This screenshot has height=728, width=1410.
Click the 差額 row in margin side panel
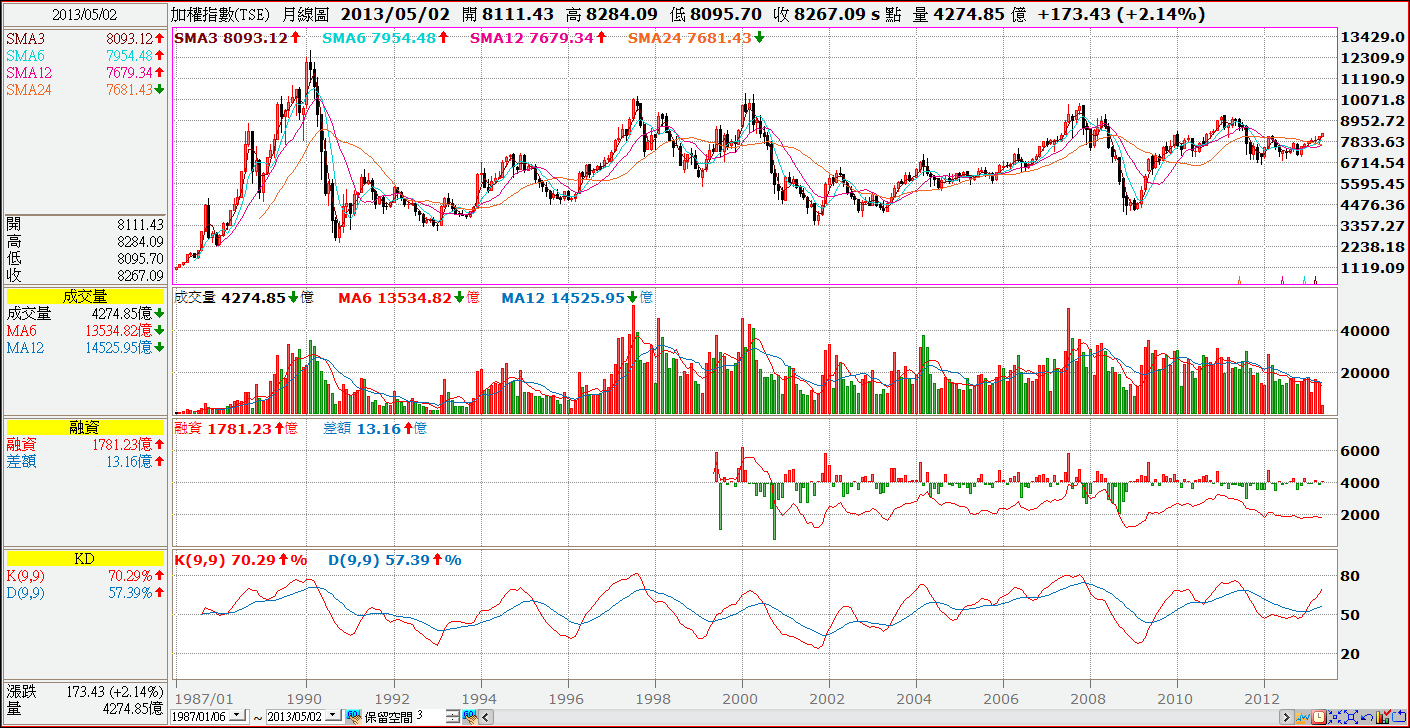(x=84, y=461)
